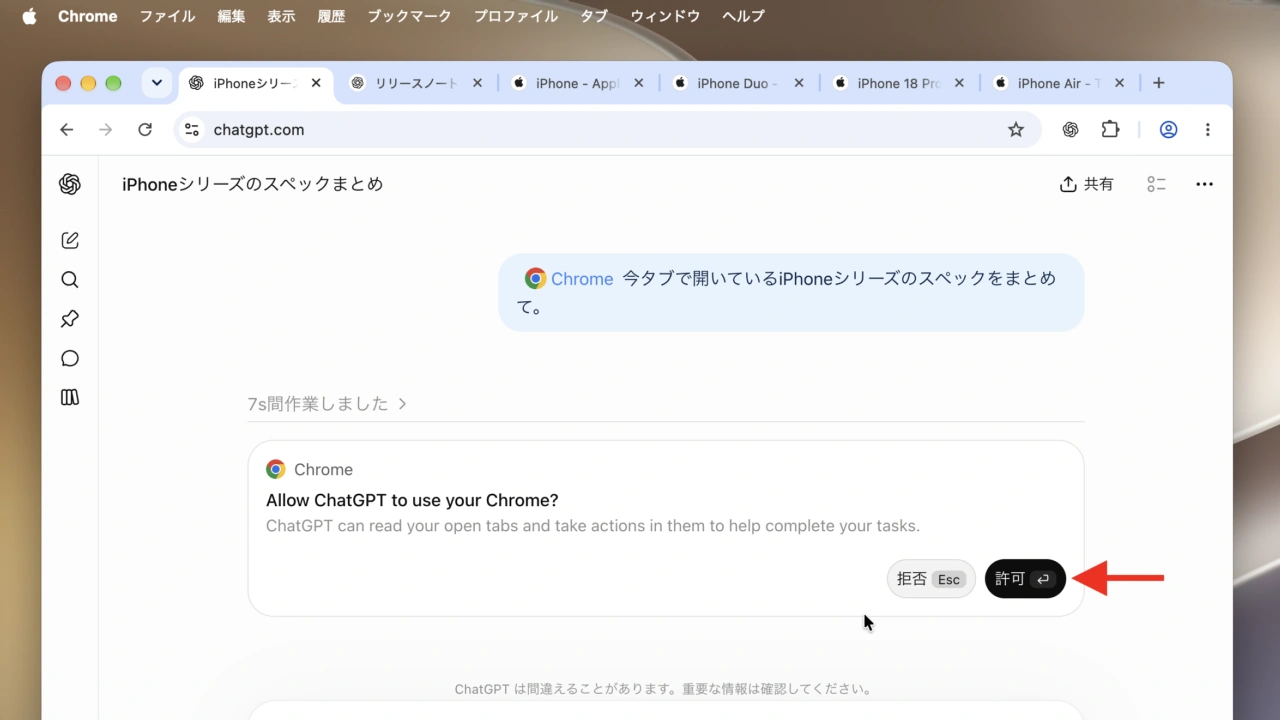Open the chat bubble icon in sidebar
The image size is (1280, 720).
[70, 358]
